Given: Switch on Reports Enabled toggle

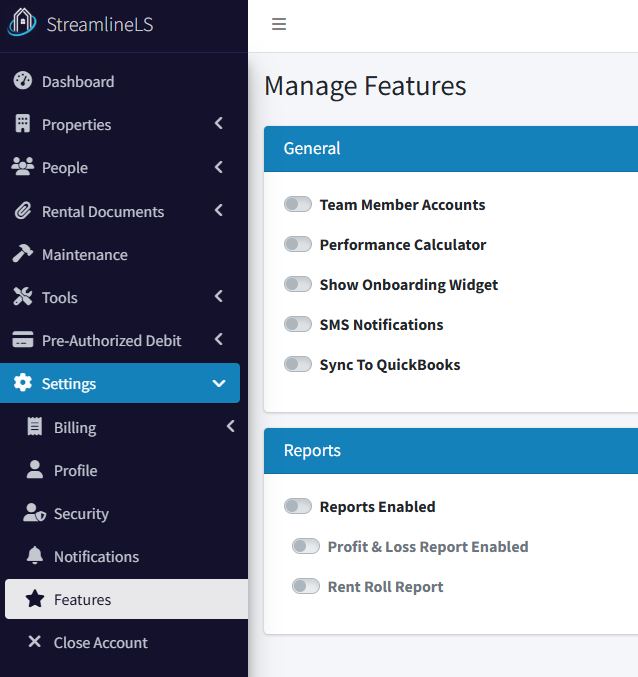Looking at the screenshot, I should point(298,506).
